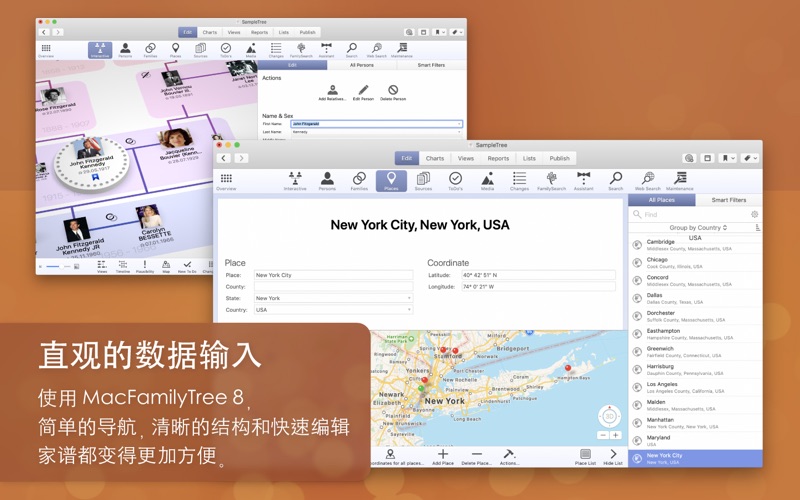This screenshot has height=500, width=800.
Task: Open Media in the back window toolbar
Action: pyautogui.click(x=251, y=50)
